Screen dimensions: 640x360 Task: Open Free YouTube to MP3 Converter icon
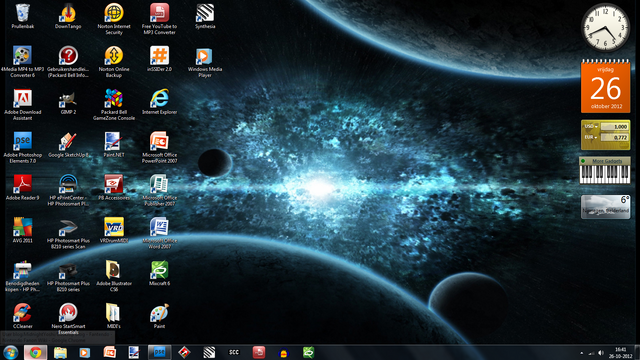159,19
